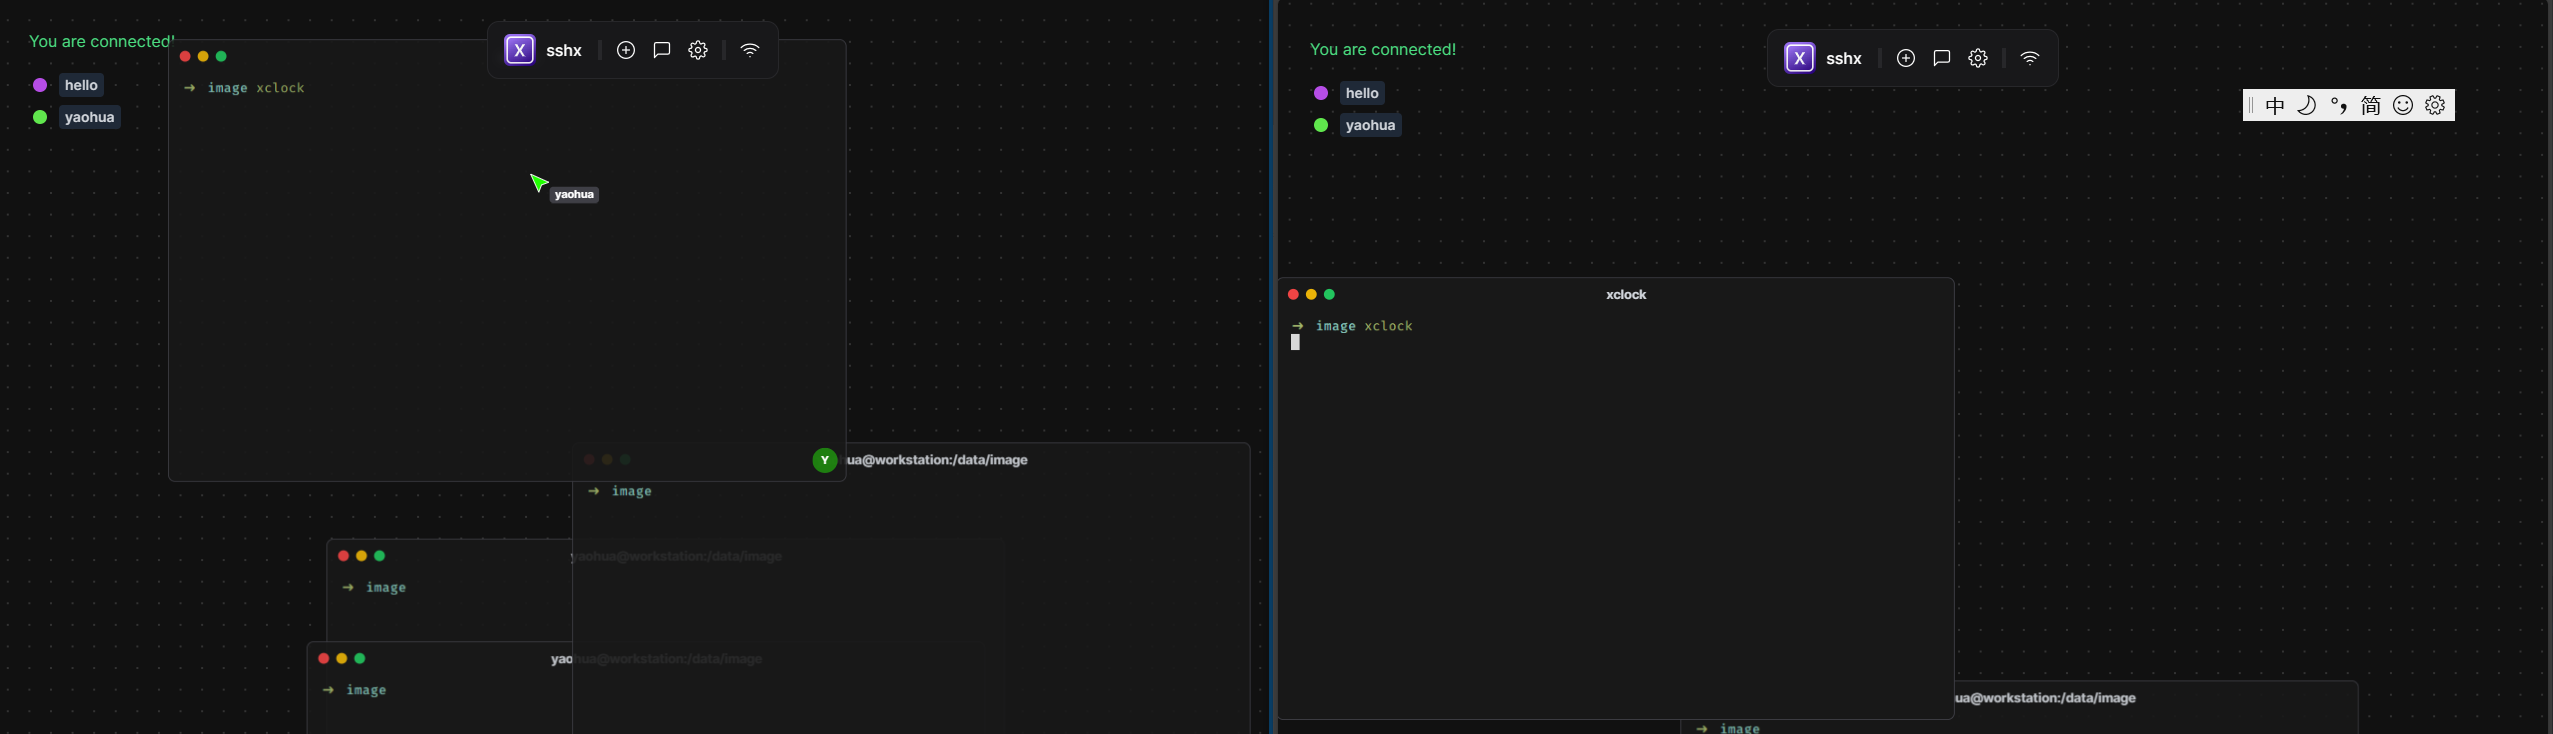This screenshot has width=2553, height=734.
Task: Select user 'hello' in the left user list
Action: tap(81, 85)
